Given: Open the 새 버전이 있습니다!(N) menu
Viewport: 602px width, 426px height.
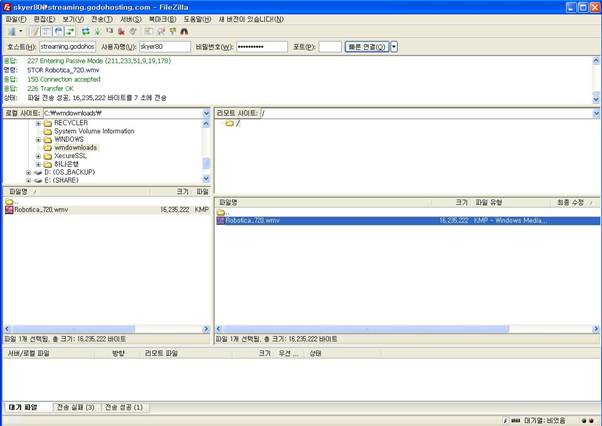Looking at the screenshot, I should 251,19.
